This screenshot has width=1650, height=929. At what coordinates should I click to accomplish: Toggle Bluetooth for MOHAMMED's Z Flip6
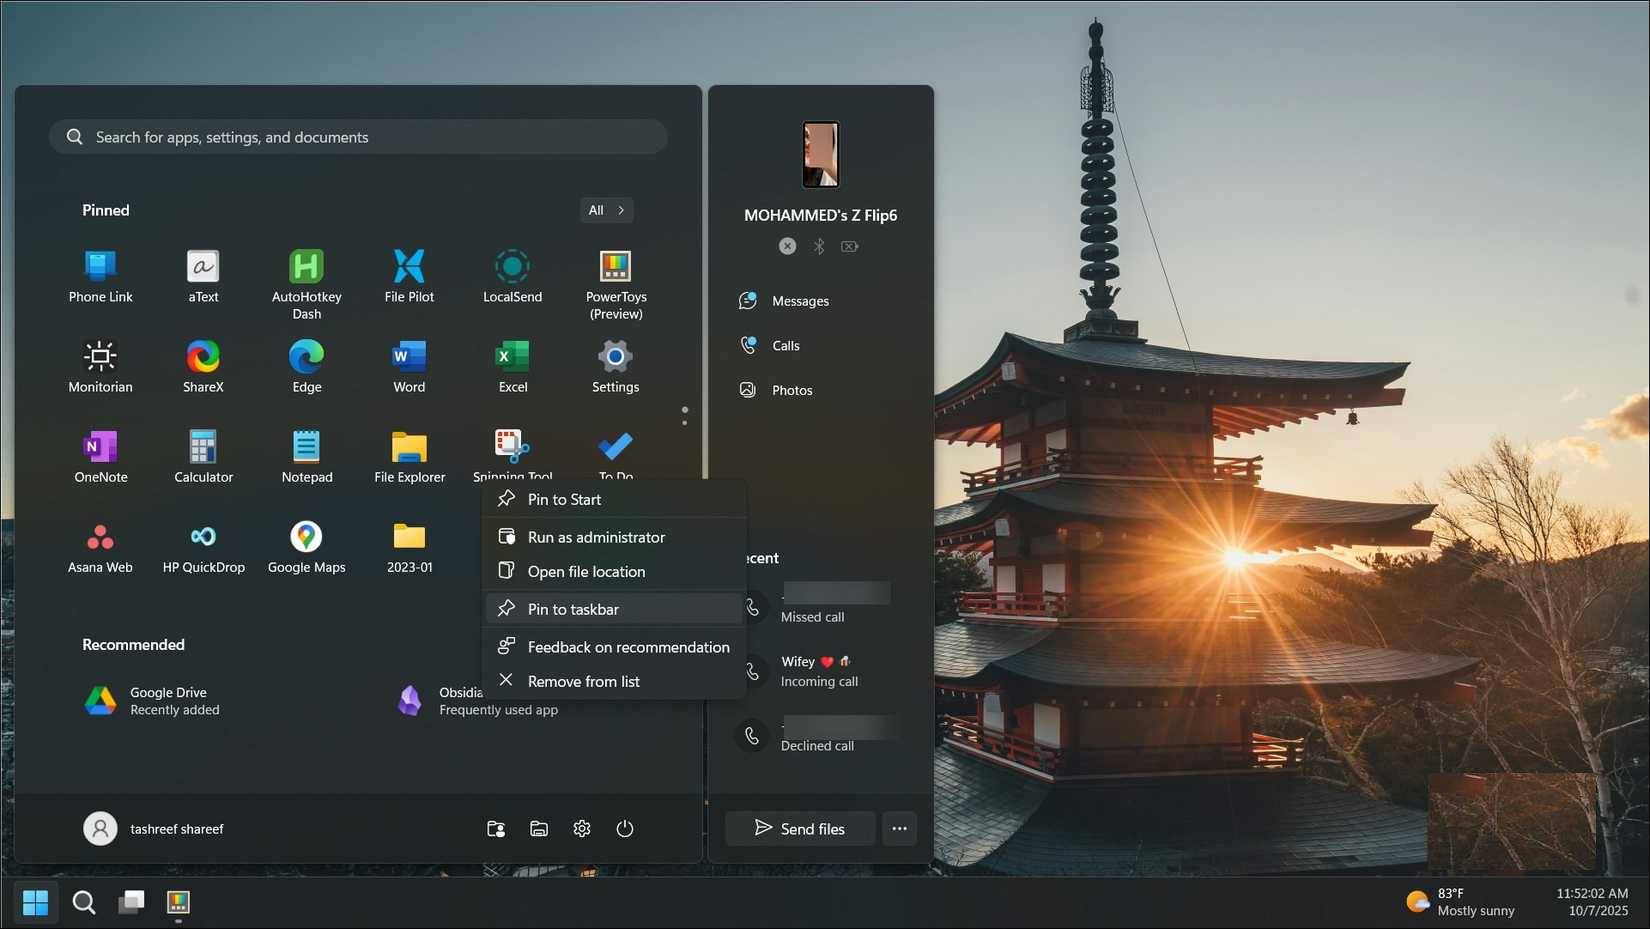(x=818, y=246)
